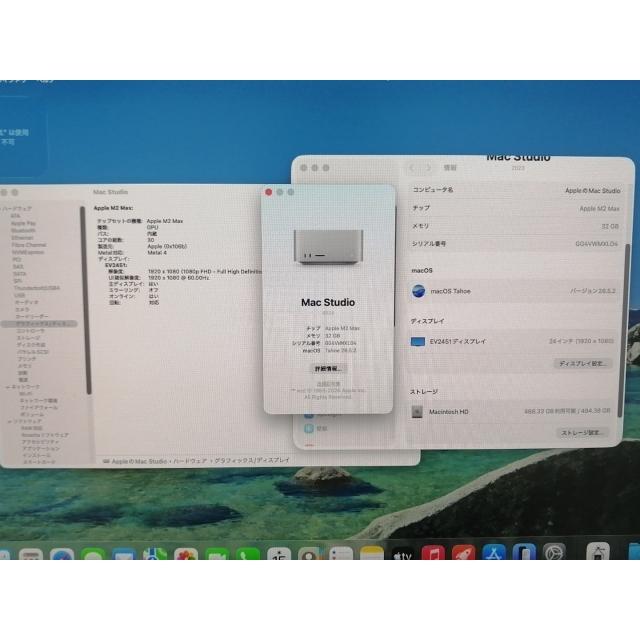
Task: Click the EV2451 display icon
Action: point(418,341)
